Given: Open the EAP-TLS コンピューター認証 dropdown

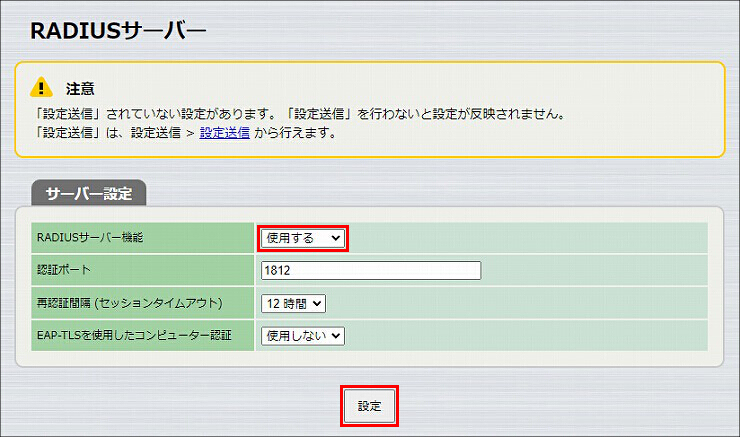Looking at the screenshot, I should 303,336.
